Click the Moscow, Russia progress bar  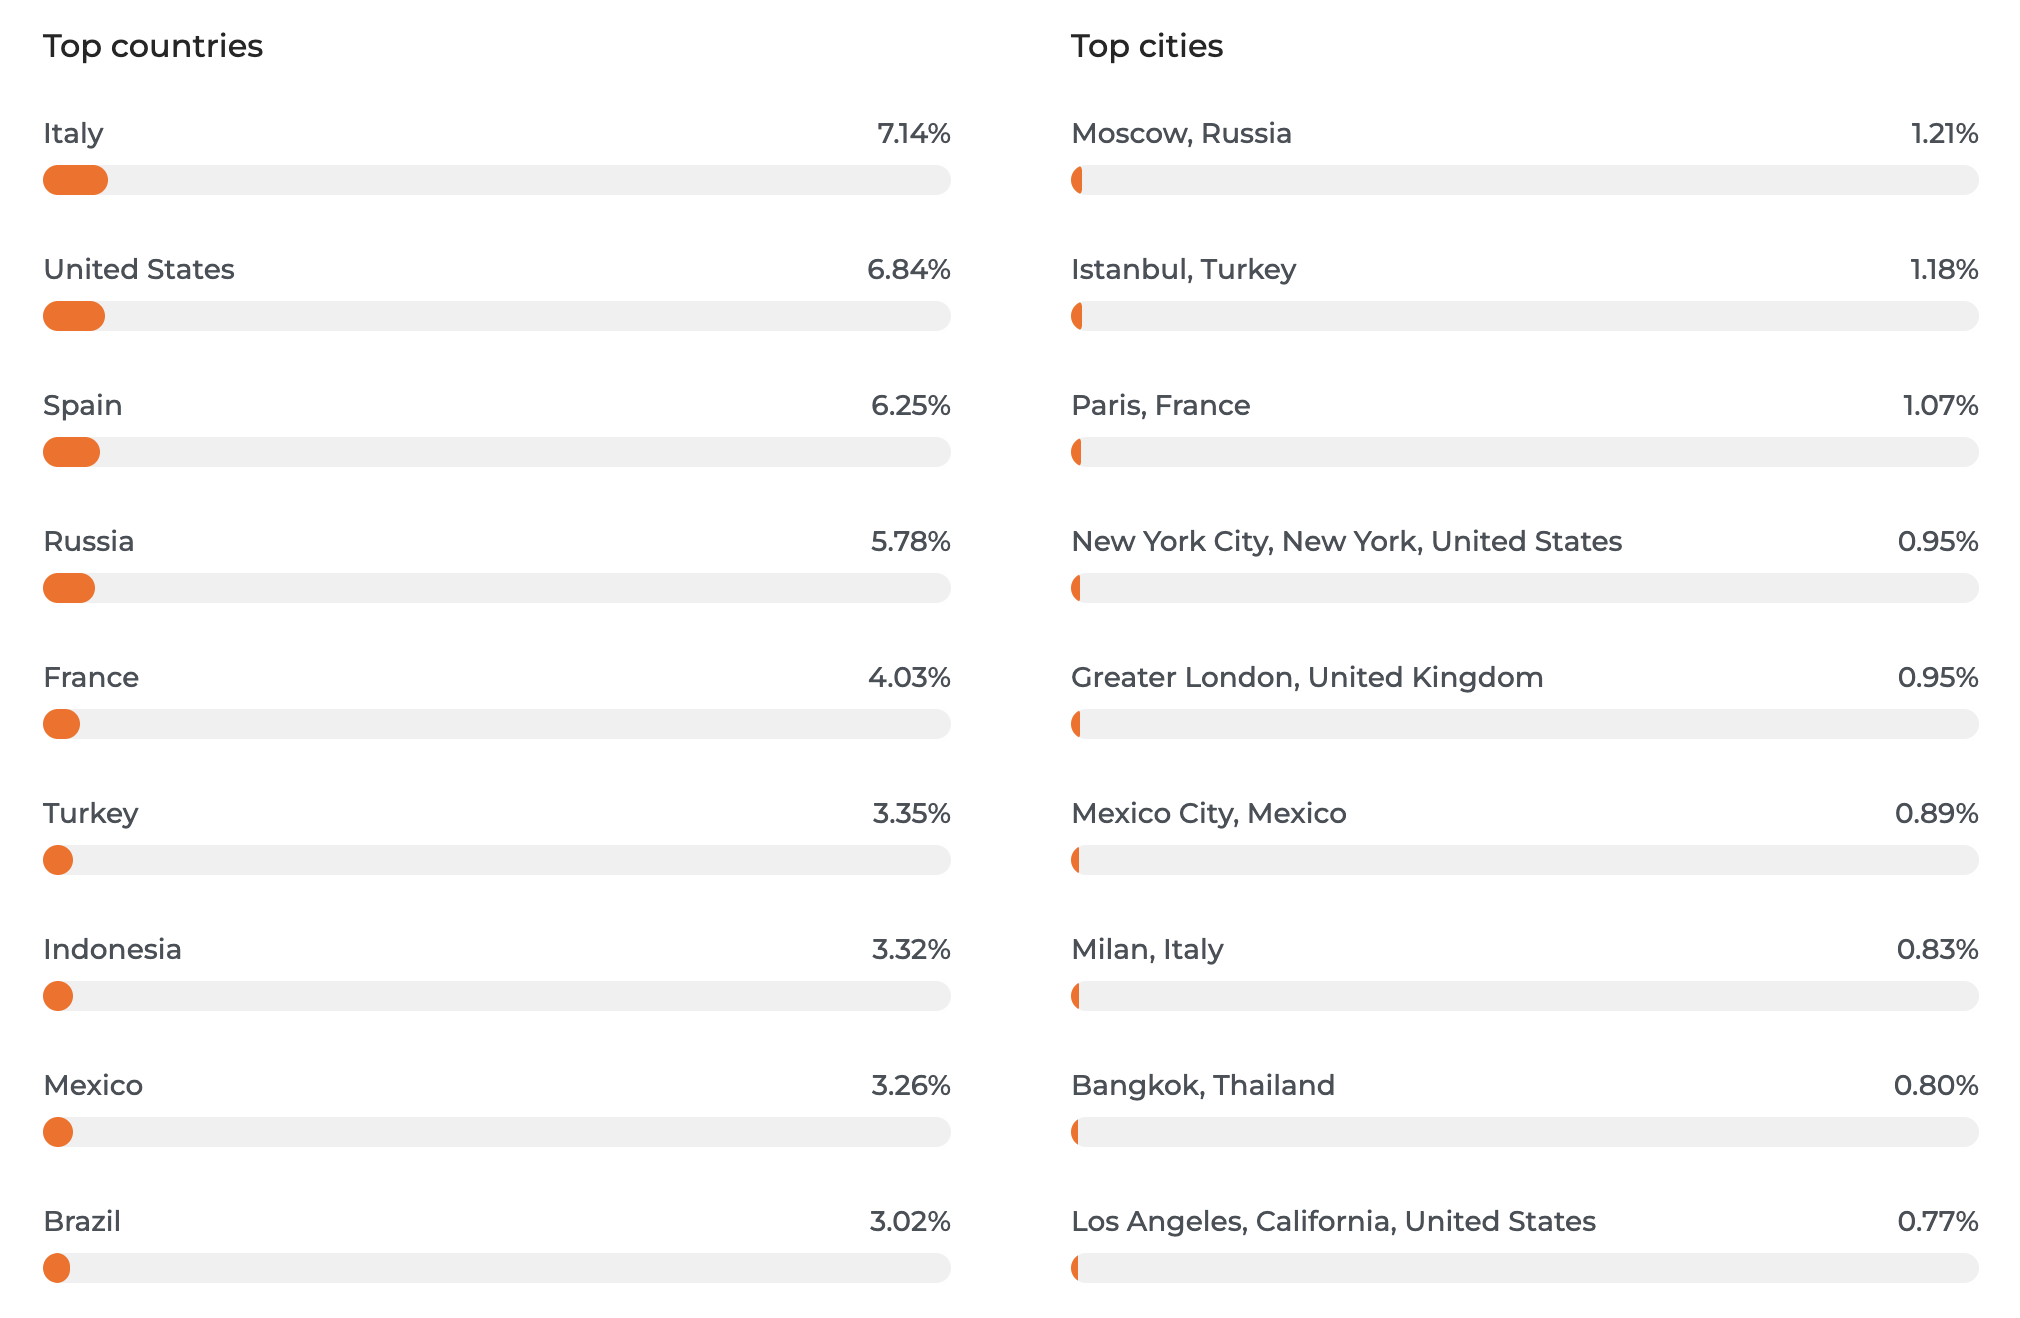click(x=1524, y=180)
